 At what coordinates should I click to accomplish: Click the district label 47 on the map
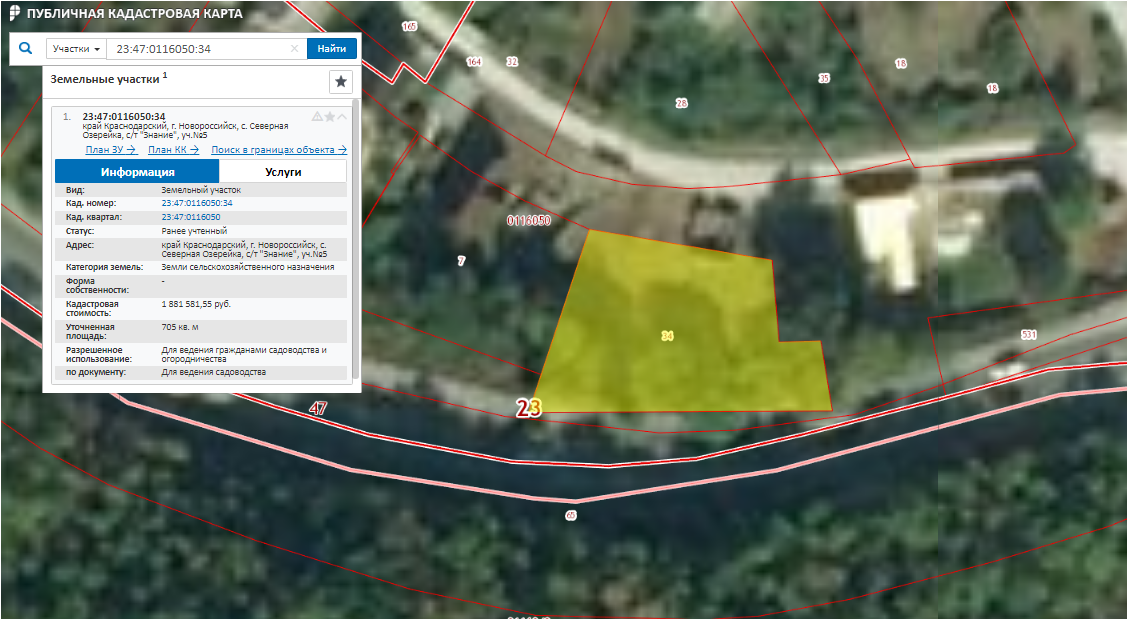click(318, 409)
